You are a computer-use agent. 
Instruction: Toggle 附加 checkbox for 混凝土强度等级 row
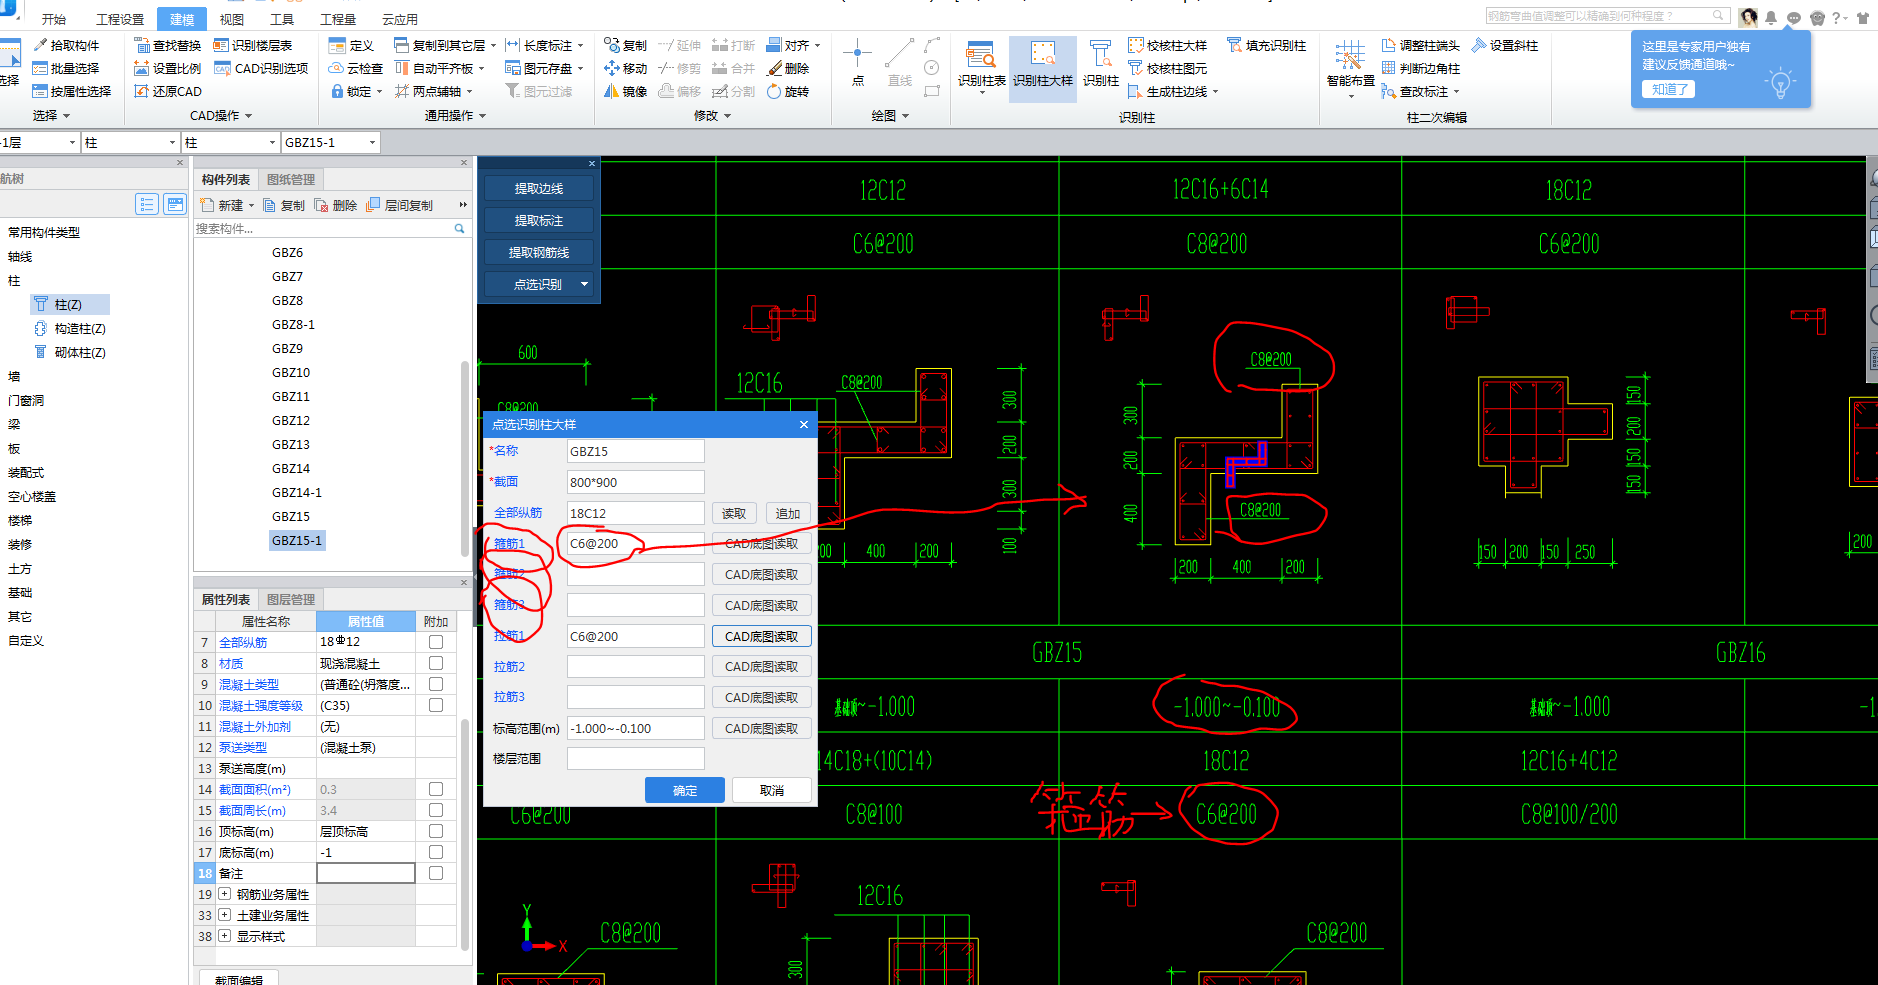436,705
